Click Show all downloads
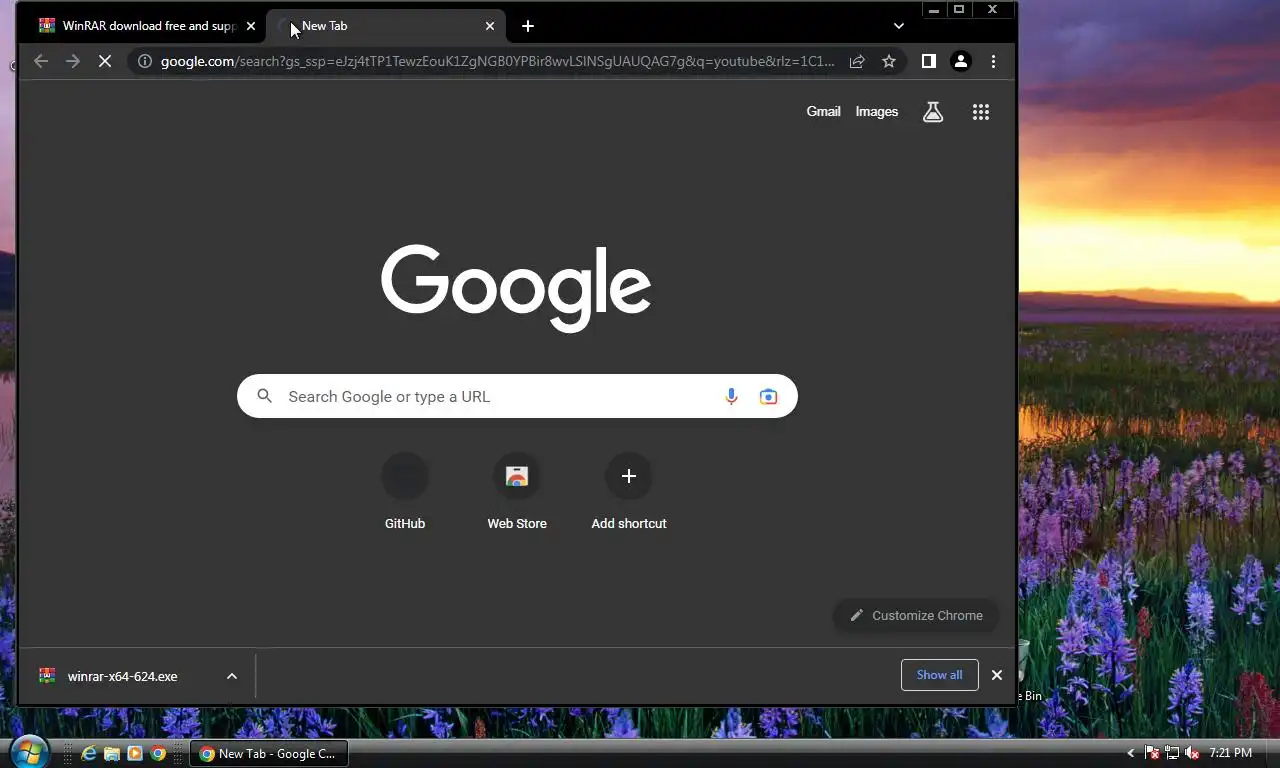The width and height of the screenshot is (1280, 768). pyautogui.click(x=940, y=675)
